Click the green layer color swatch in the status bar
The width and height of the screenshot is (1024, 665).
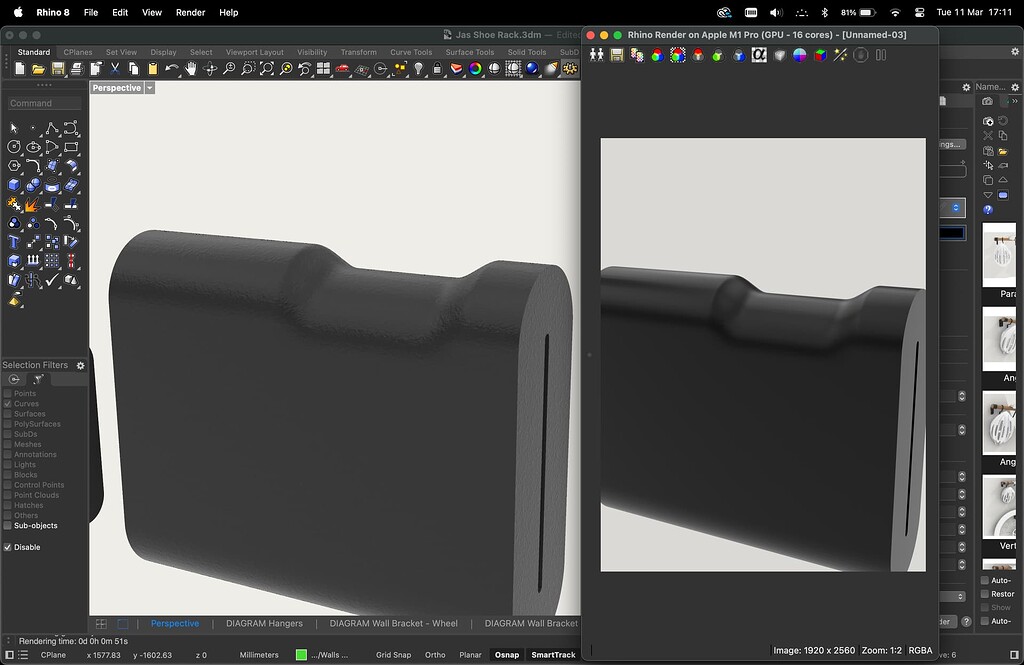[x=301, y=655]
